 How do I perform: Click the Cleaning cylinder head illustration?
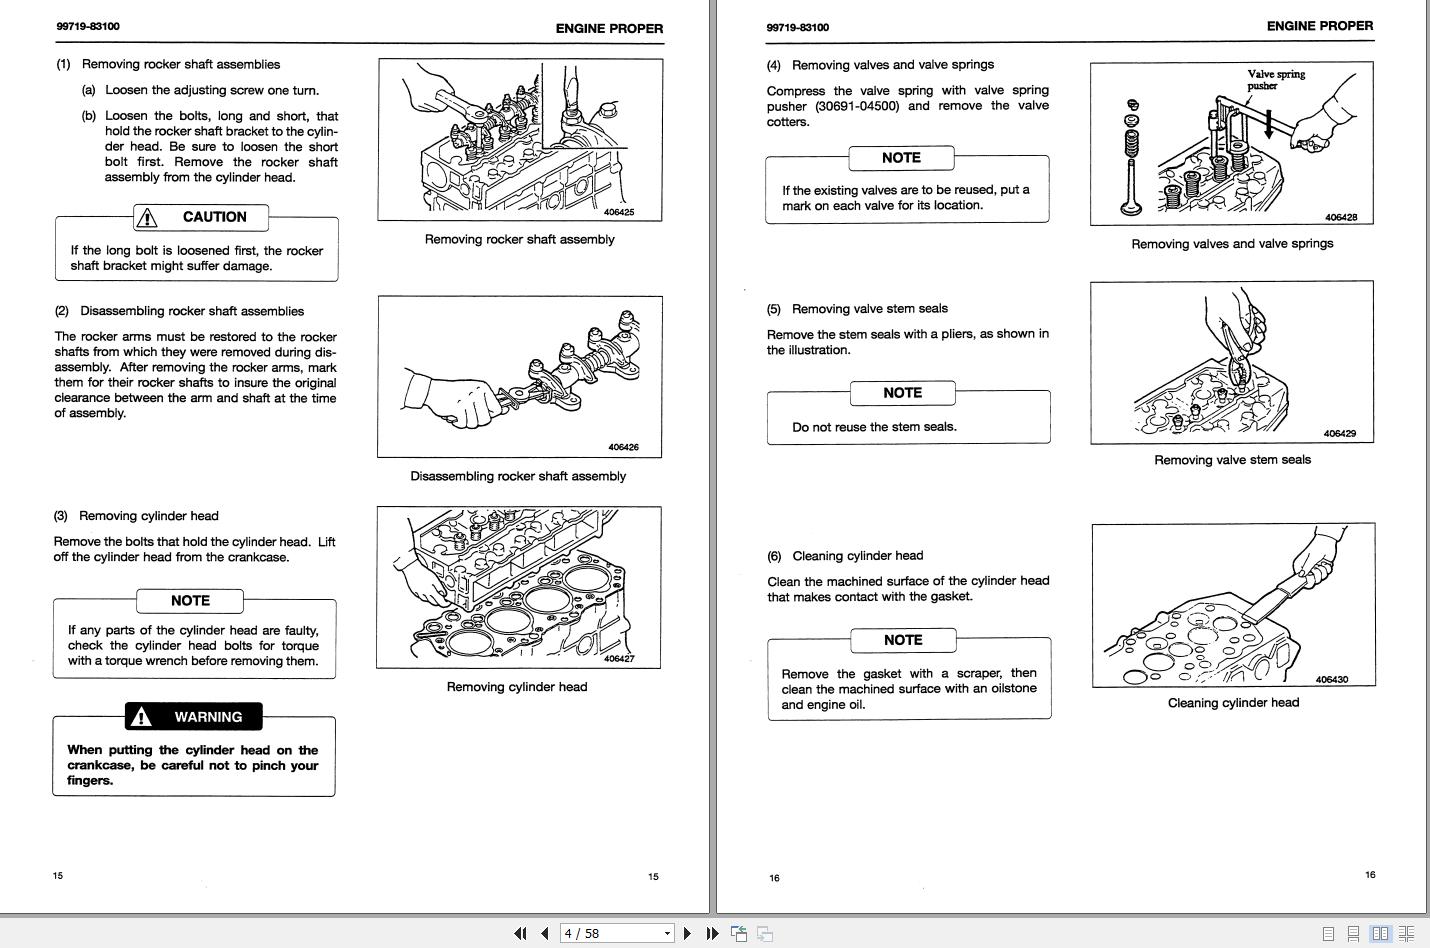click(1233, 605)
